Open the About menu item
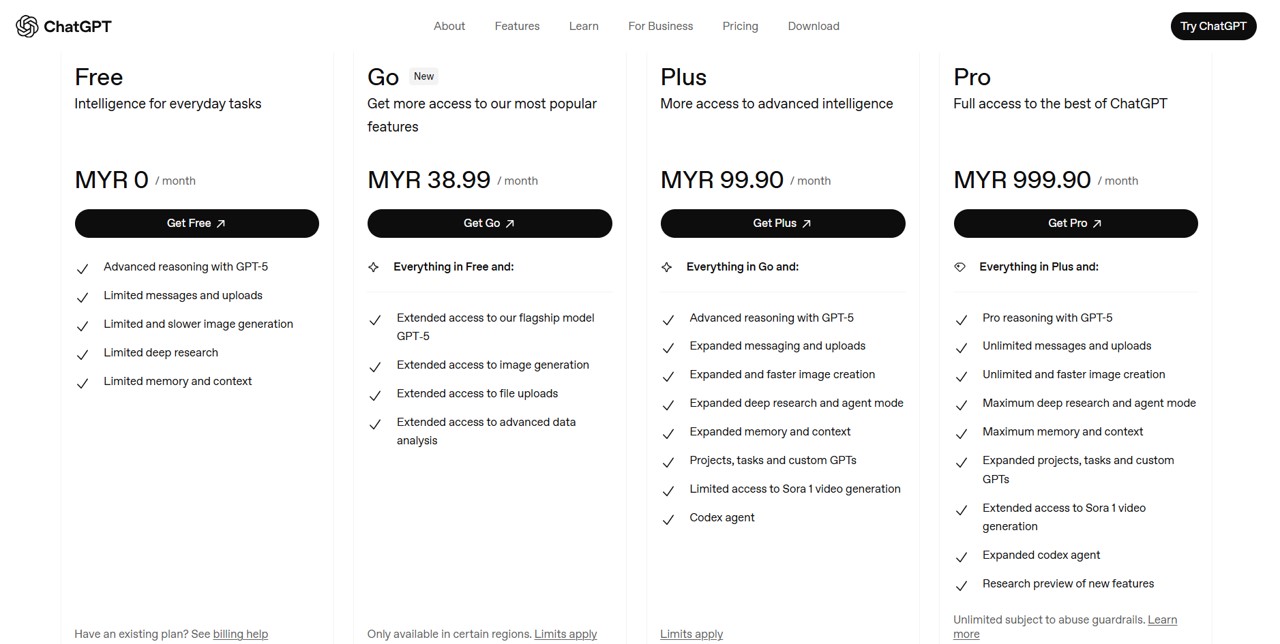The height and width of the screenshot is (644, 1280). 449,26
